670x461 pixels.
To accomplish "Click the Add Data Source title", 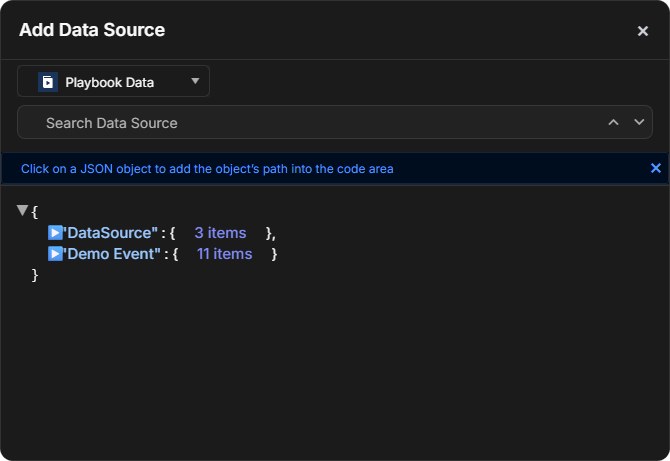I will pos(92,30).
